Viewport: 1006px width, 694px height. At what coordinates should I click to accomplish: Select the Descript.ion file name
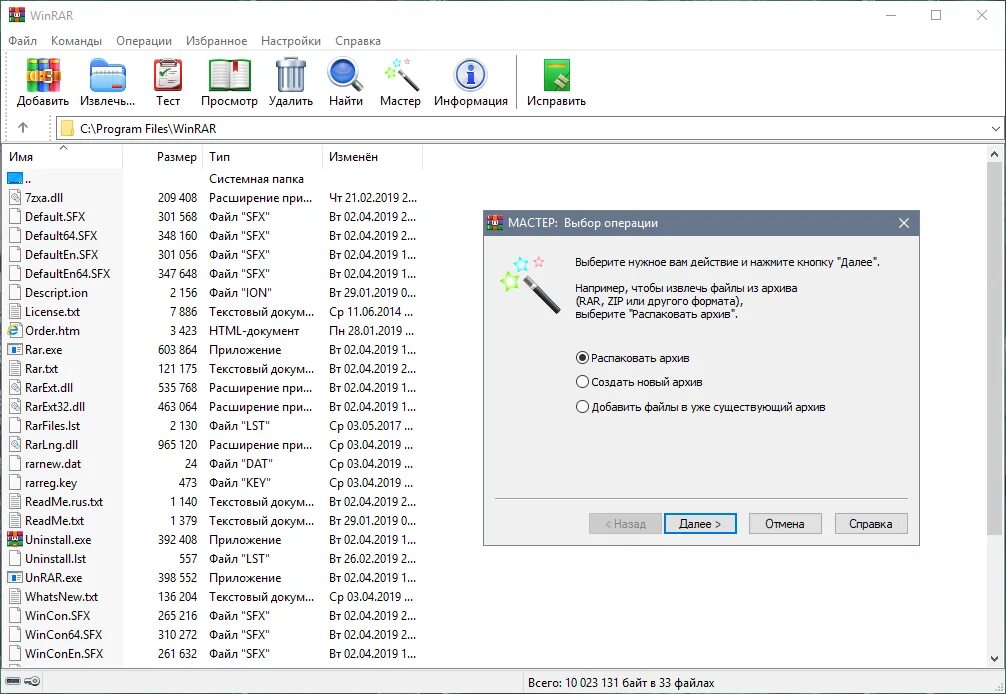coord(56,293)
